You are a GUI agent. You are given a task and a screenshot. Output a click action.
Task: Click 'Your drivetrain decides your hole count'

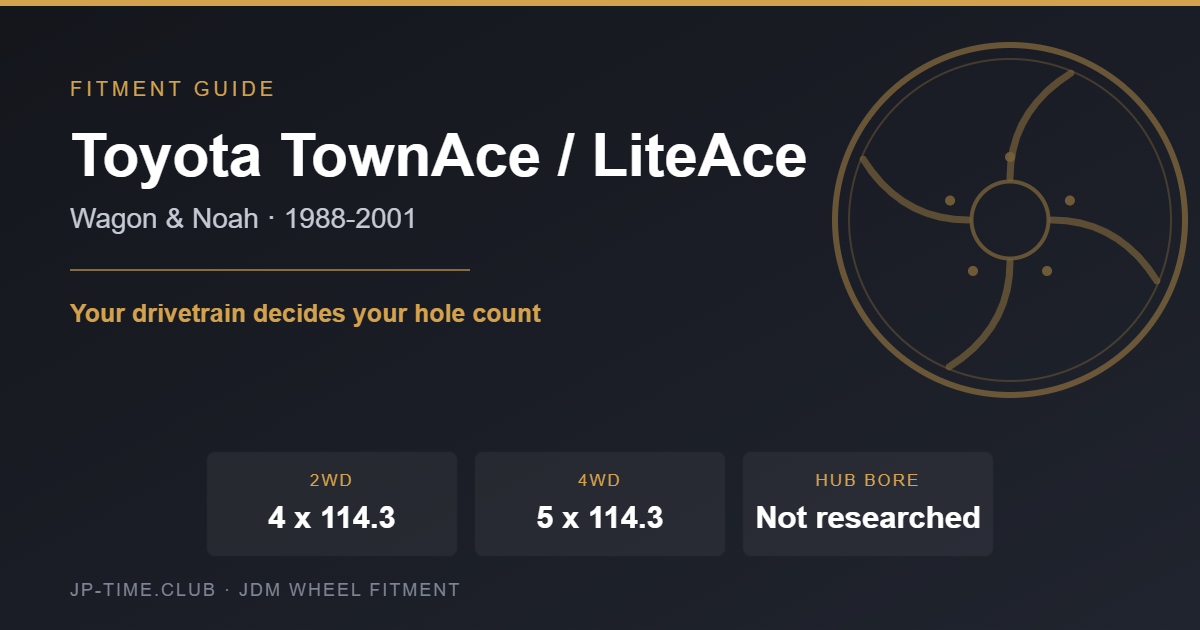click(305, 314)
